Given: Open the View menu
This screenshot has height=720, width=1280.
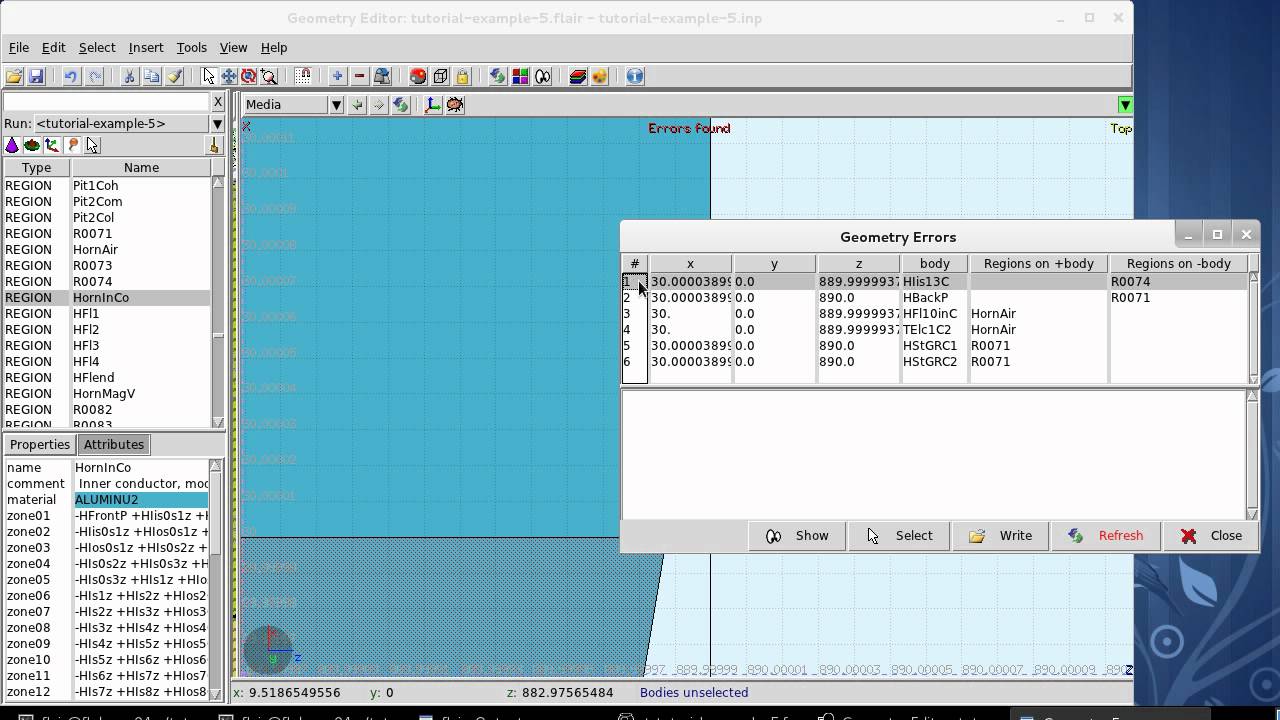Looking at the screenshot, I should (233, 47).
